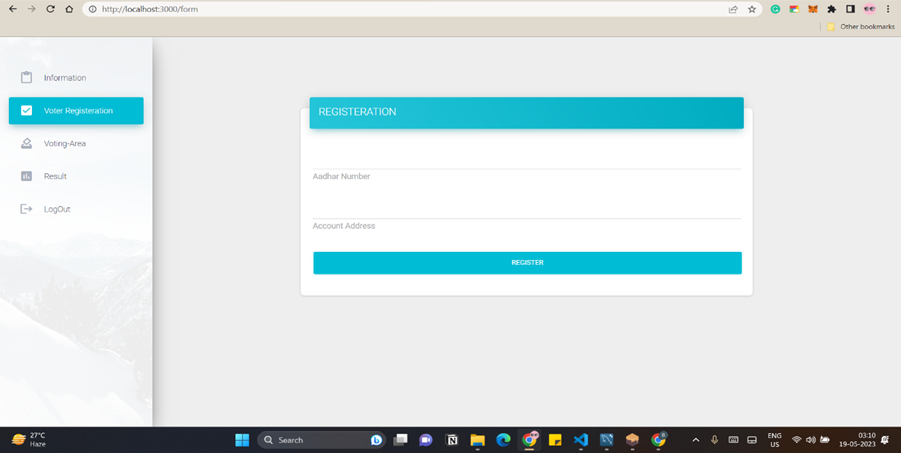Open the brown box app in the taskbar
Image resolution: width=901 pixels, height=453 pixels.
[x=632, y=440]
